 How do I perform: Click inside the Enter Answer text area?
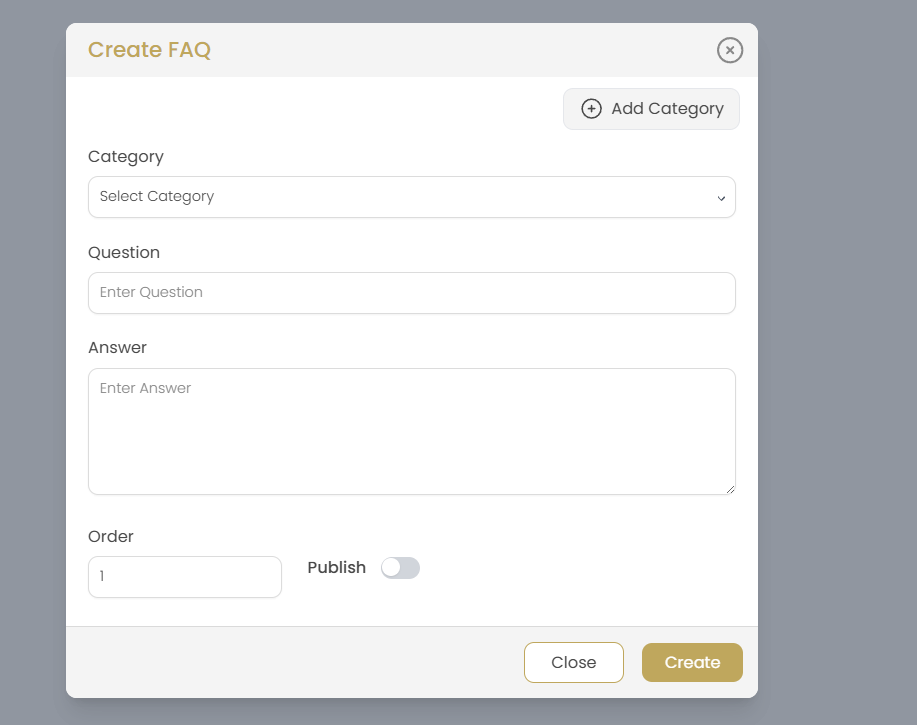click(411, 430)
